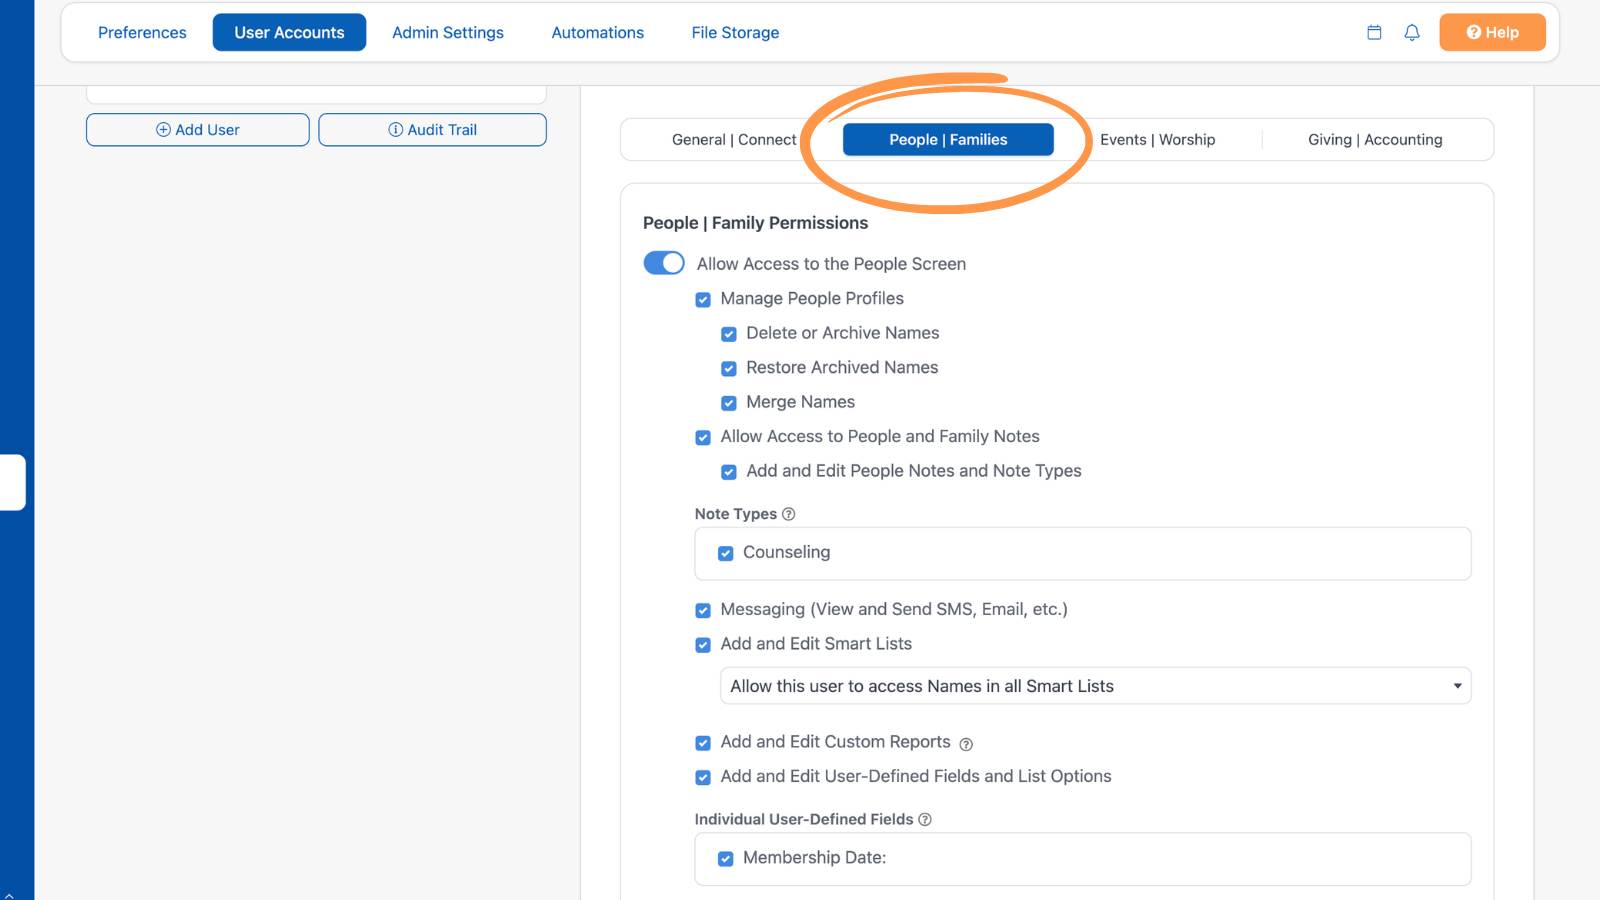Click the white handle on the left sidebar
1600x900 pixels.
coord(12,483)
